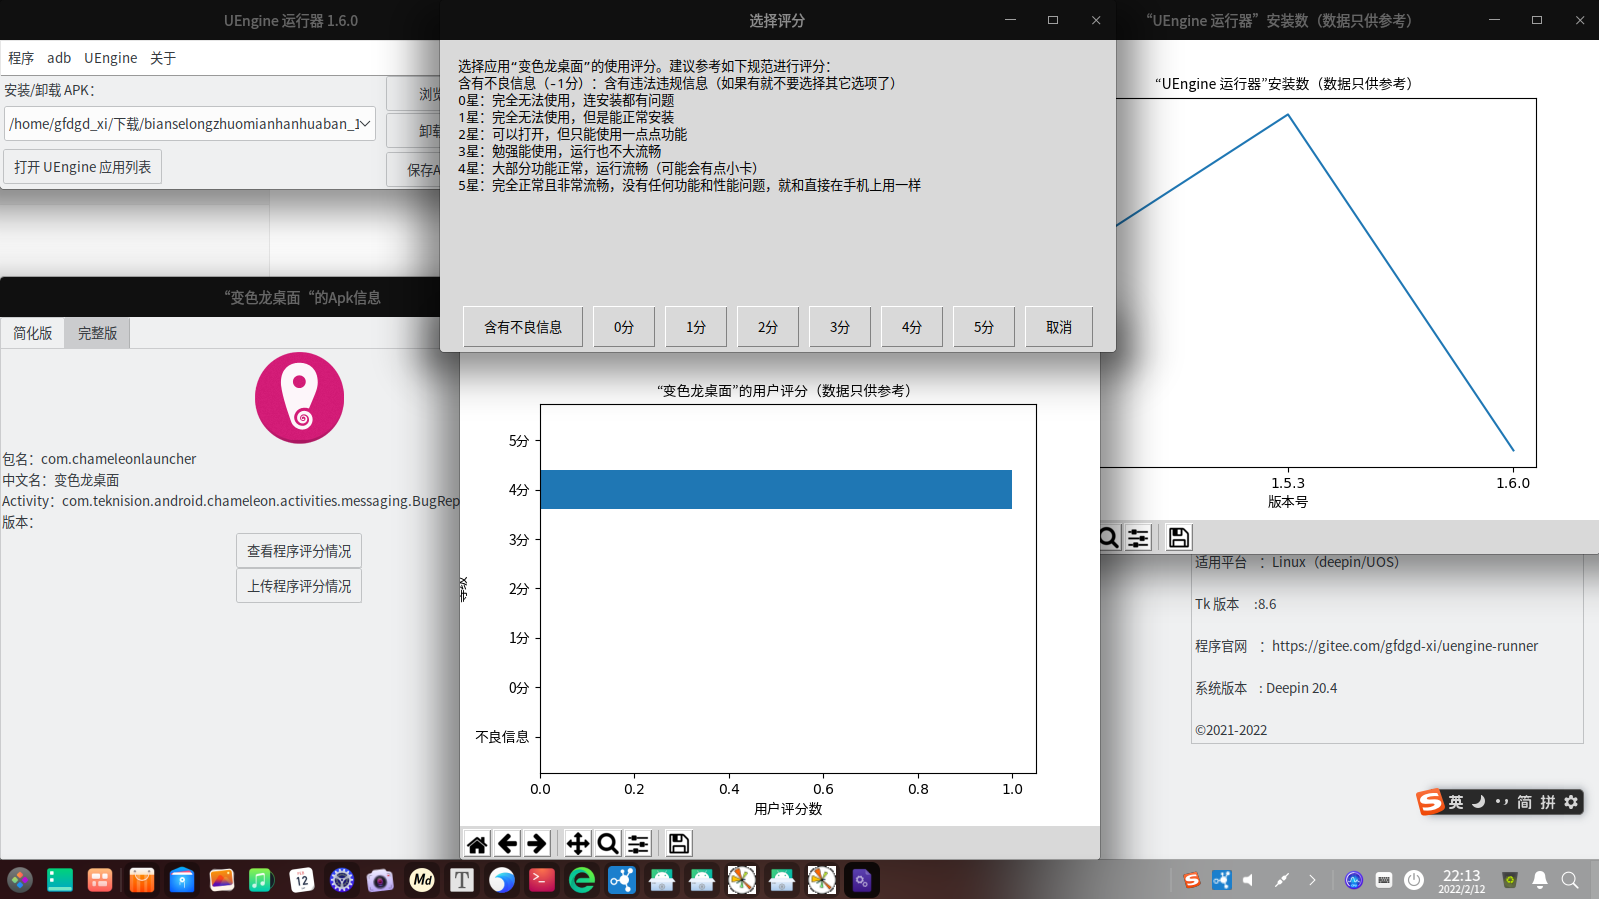Image resolution: width=1599 pixels, height=899 pixels.
Task: Expand the APK path combo box dropdown
Action: tap(364, 124)
